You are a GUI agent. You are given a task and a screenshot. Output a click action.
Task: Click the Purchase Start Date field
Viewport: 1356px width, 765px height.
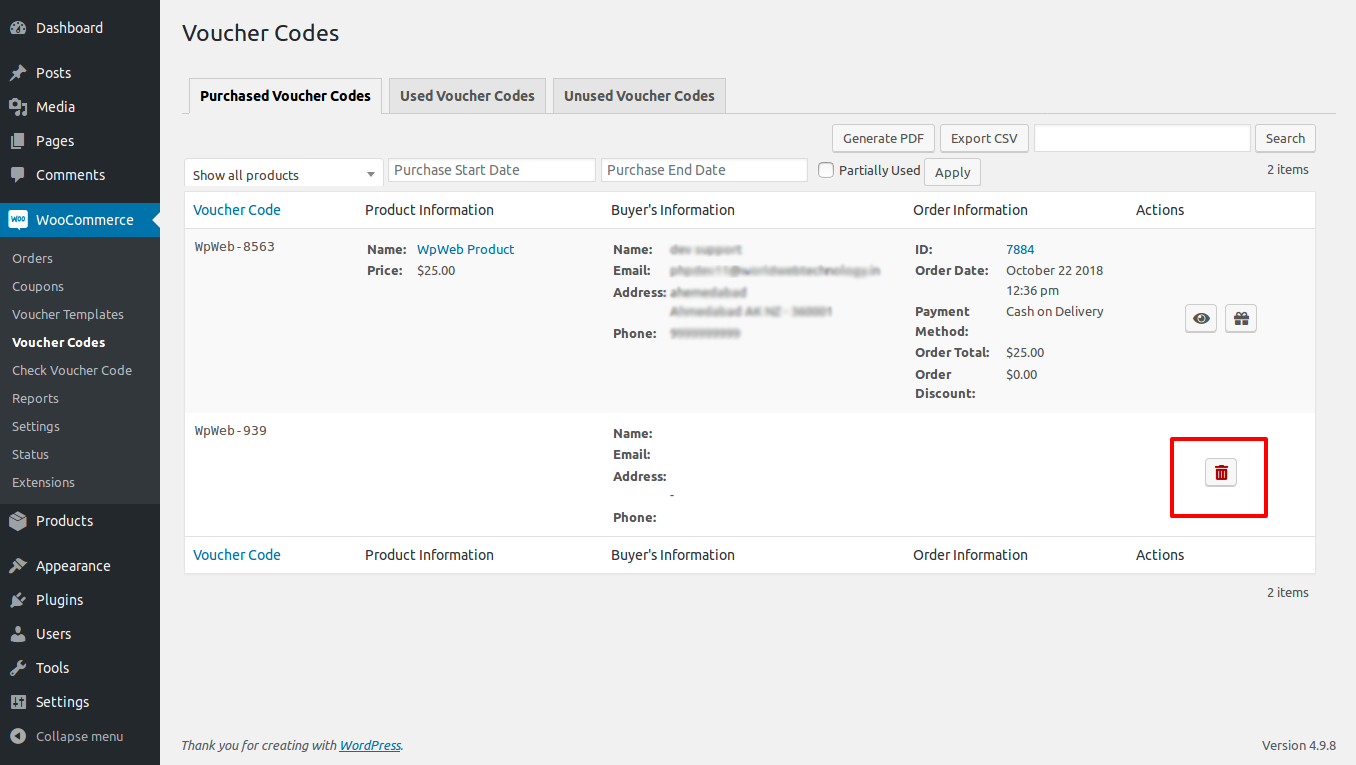pos(491,170)
